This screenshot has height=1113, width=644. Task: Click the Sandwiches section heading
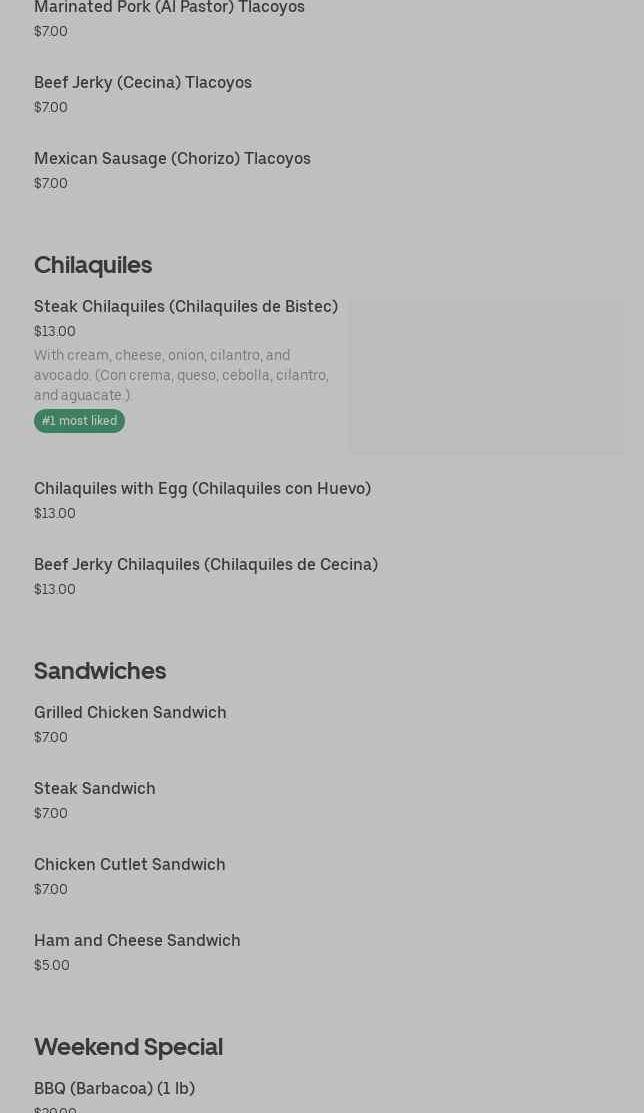[100, 671]
